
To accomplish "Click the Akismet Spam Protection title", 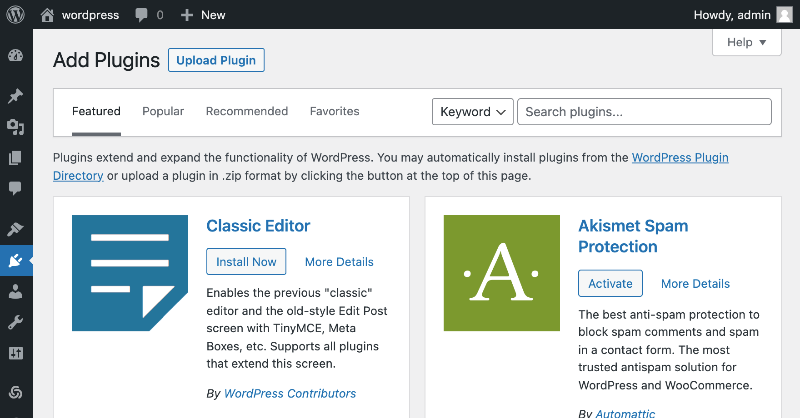I will 633,236.
